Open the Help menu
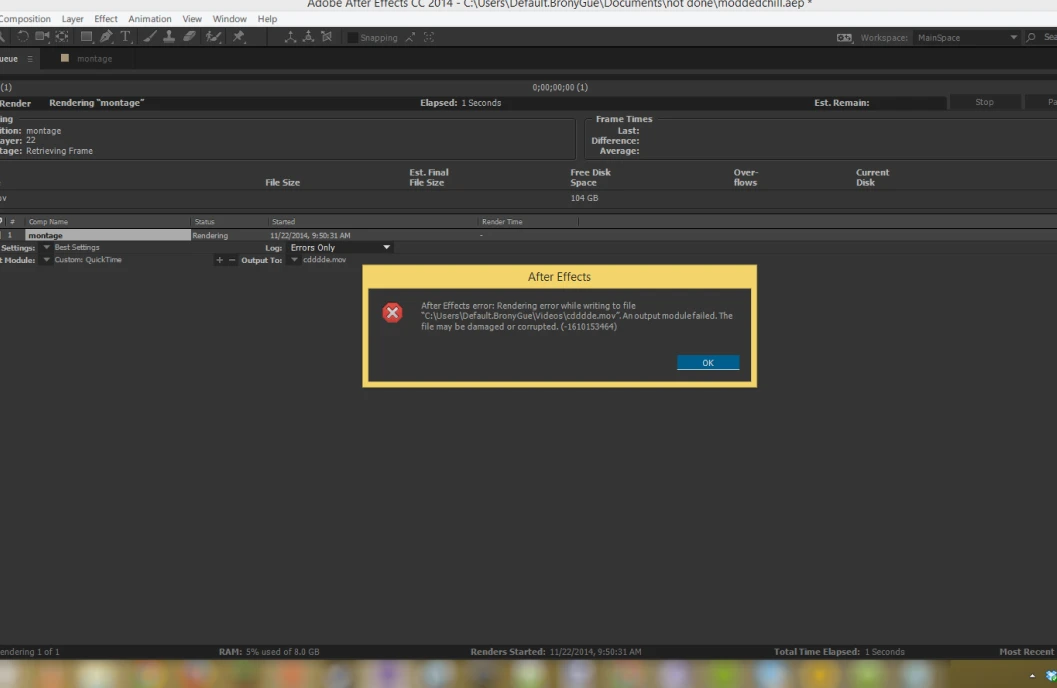Viewport: 1057px width, 688px height. (268, 19)
